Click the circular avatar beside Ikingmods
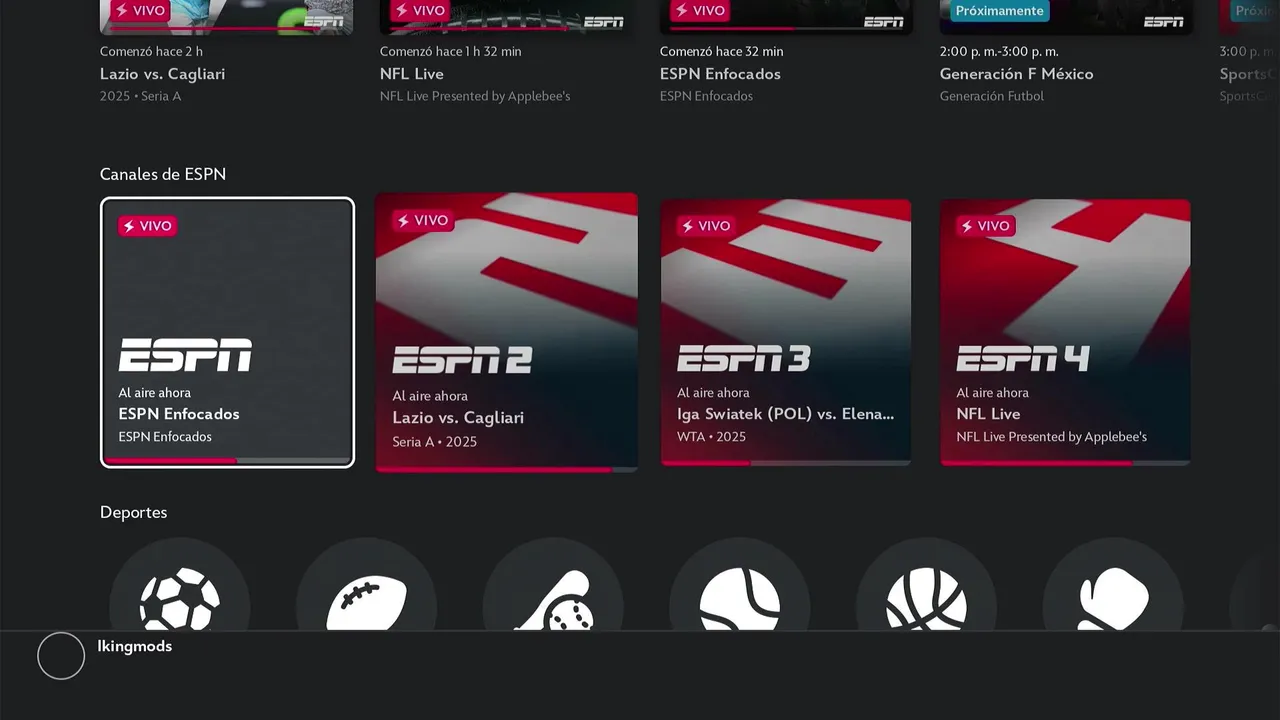This screenshot has width=1280, height=720. coord(61,656)
